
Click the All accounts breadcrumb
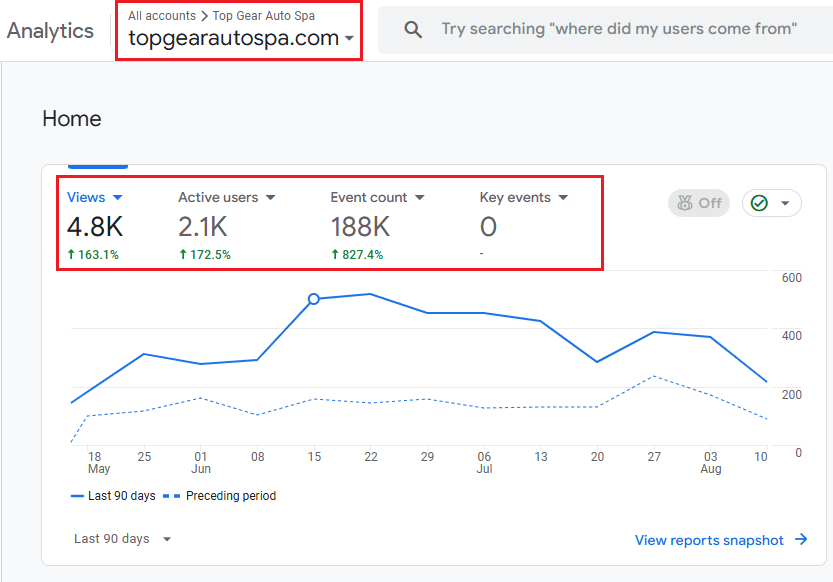click(x=161, y=16)
